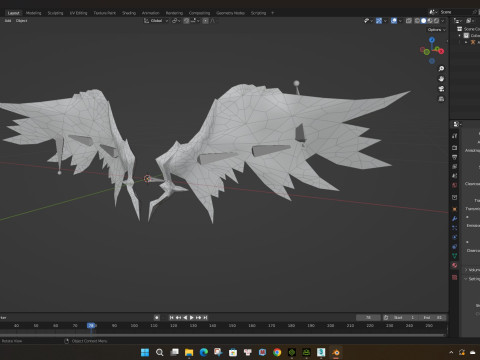480x360 pixels.
Task: Toggle proportional editing button
Action: click(205, 21)
